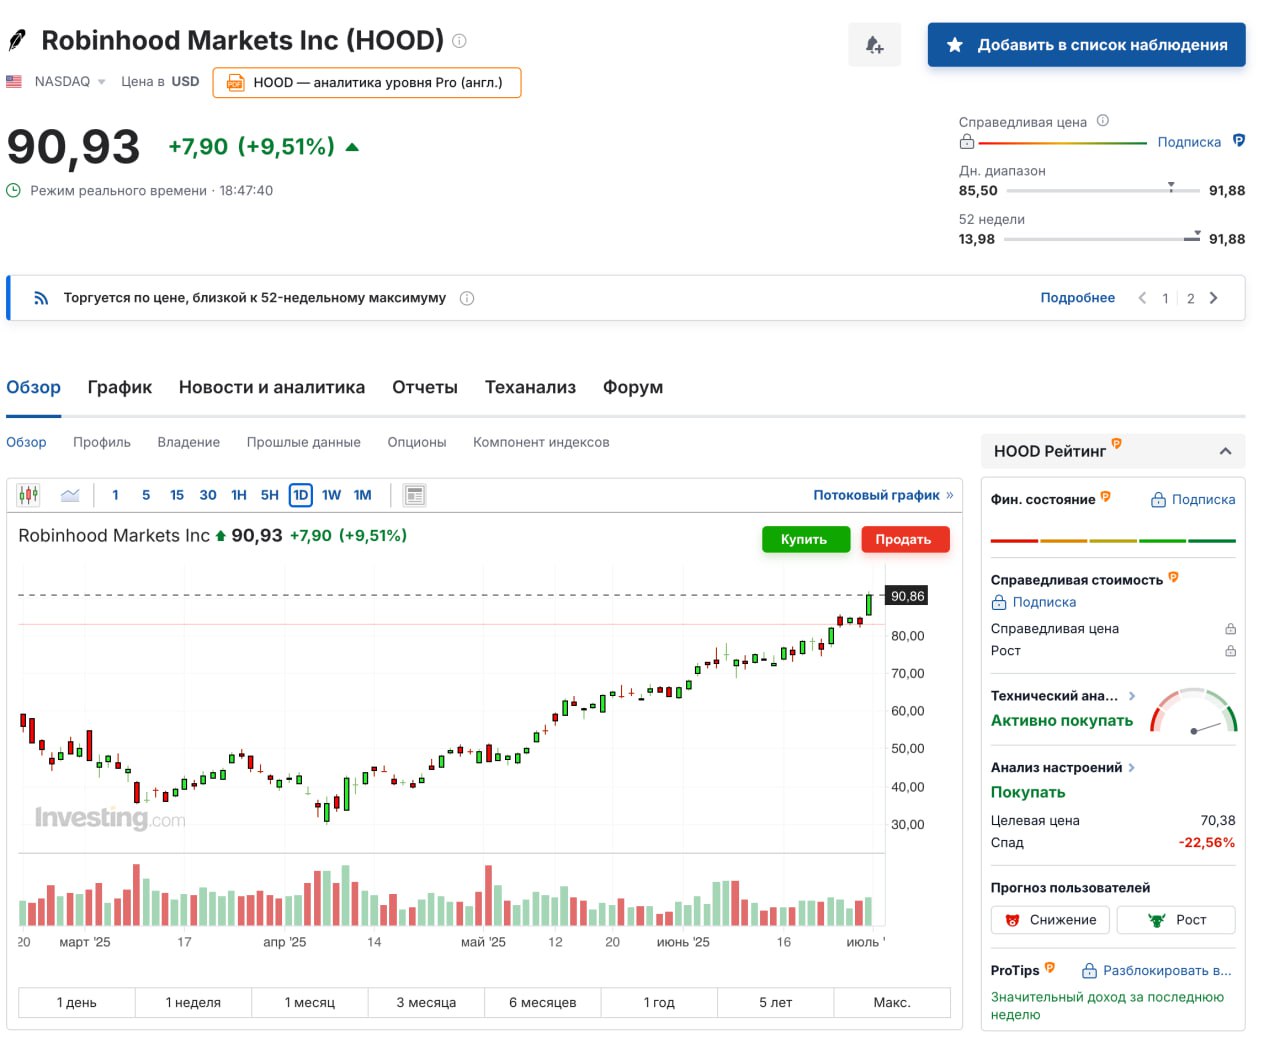1280x1049 pixels.
Task: Click Добавить в список наблюдения button
Action: point(1087,45)
